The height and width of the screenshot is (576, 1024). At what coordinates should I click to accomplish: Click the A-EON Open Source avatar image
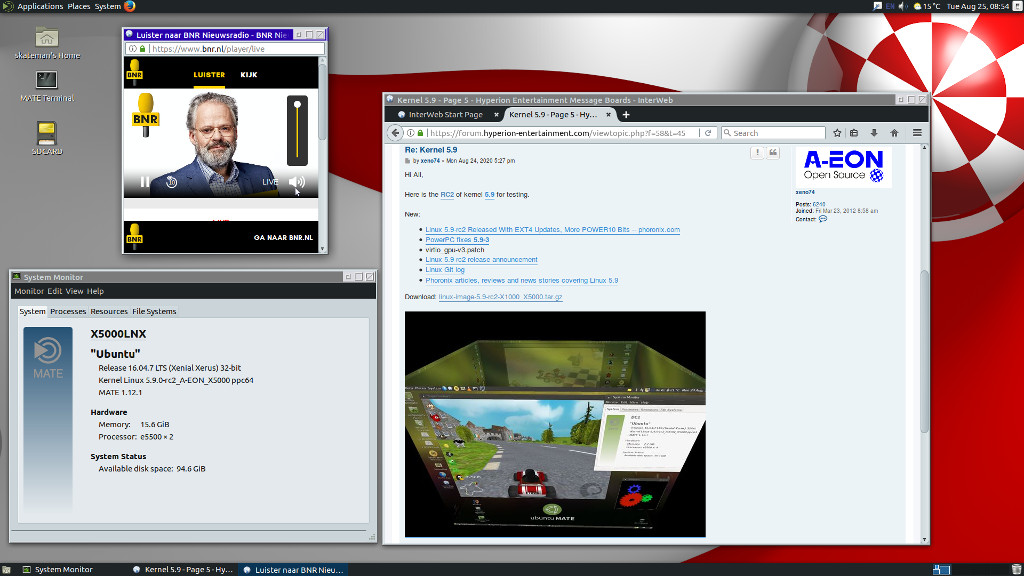844,167
